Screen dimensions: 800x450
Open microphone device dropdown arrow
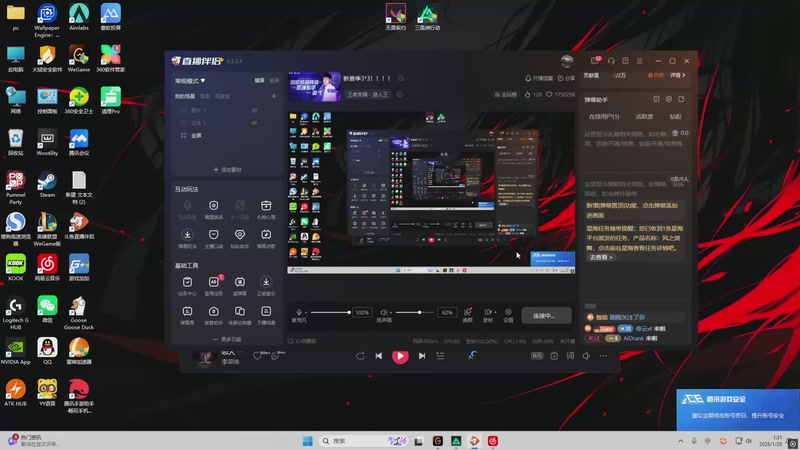coord(306,312)
